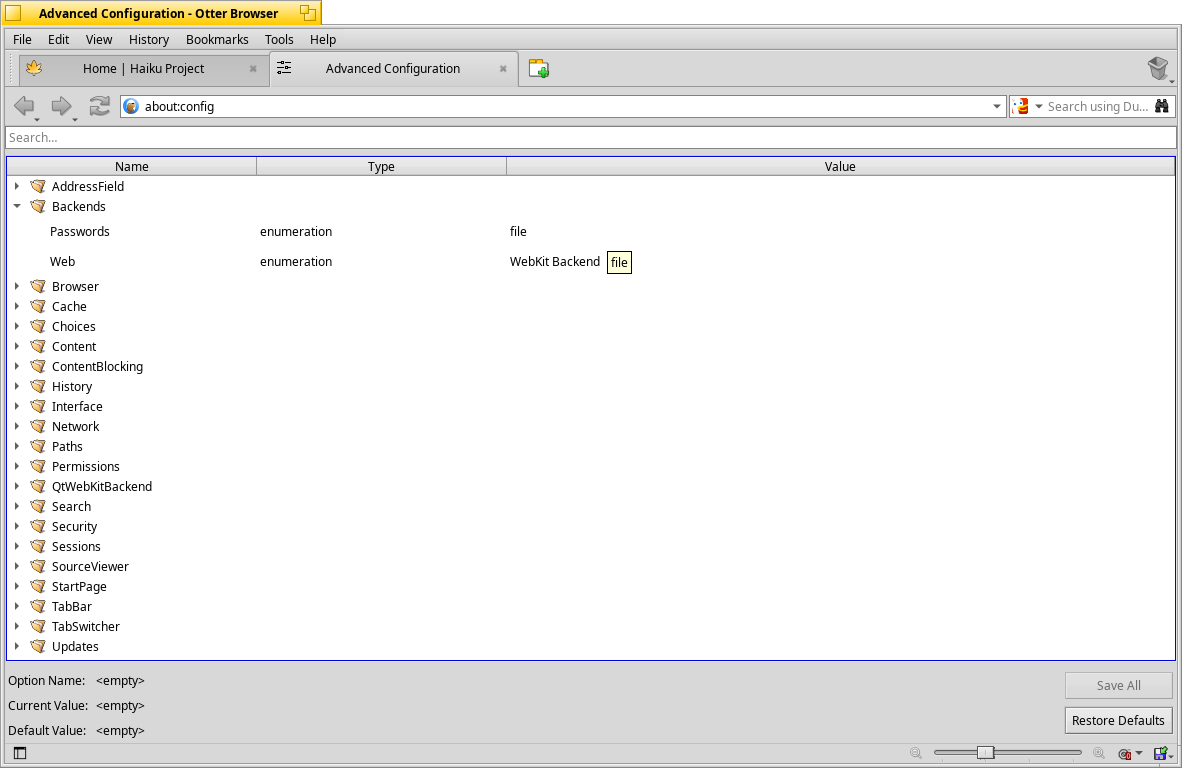
Task: Select the Updates tree item
Action: [x=75, y=646]
